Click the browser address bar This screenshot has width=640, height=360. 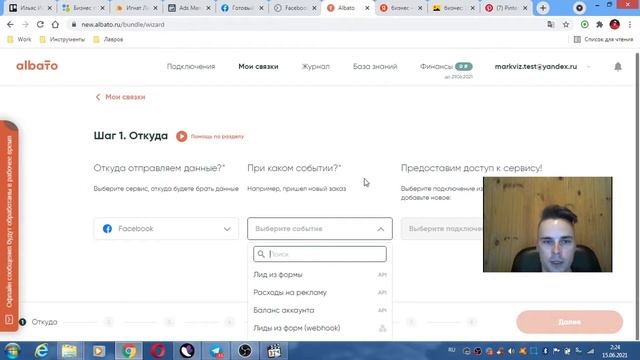click(306, 24)
